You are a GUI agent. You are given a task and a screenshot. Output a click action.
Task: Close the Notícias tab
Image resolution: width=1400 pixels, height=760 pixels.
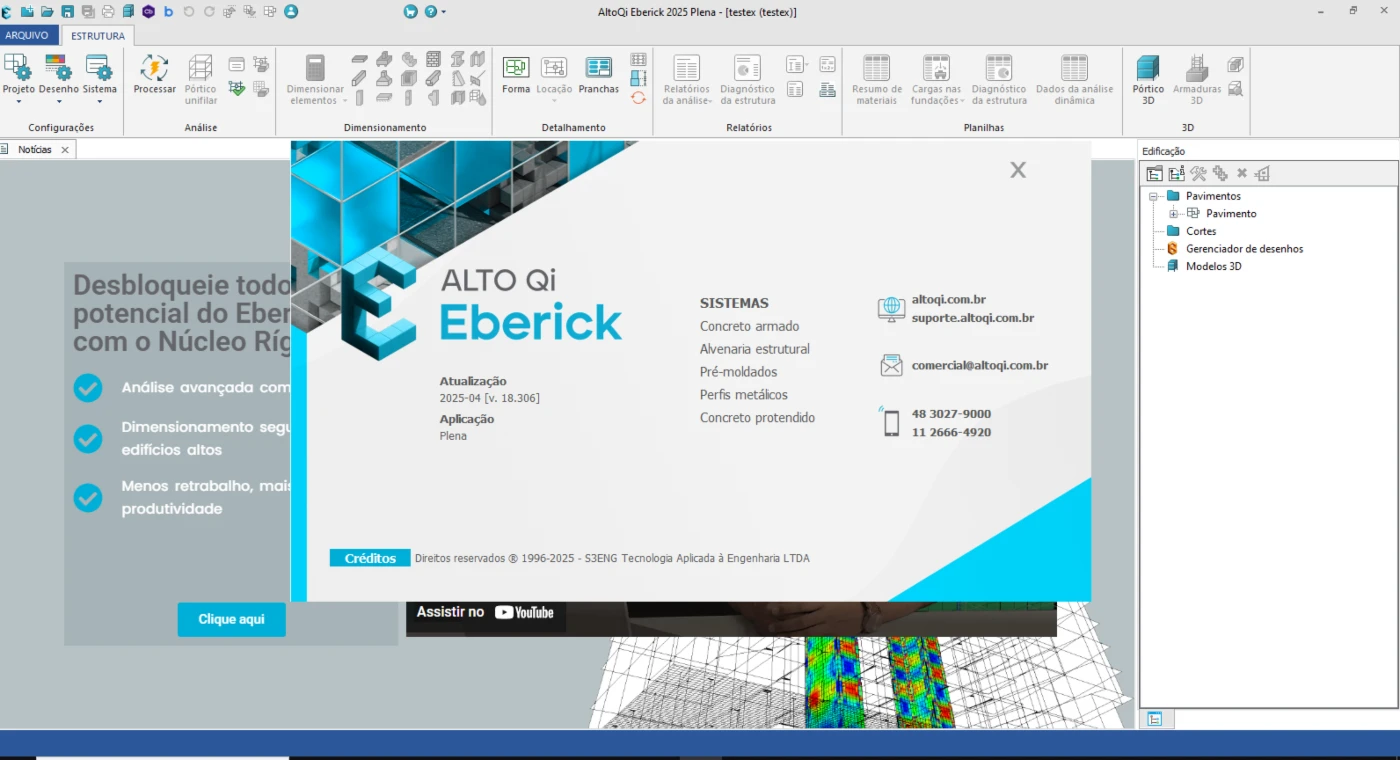click(65, 150)
